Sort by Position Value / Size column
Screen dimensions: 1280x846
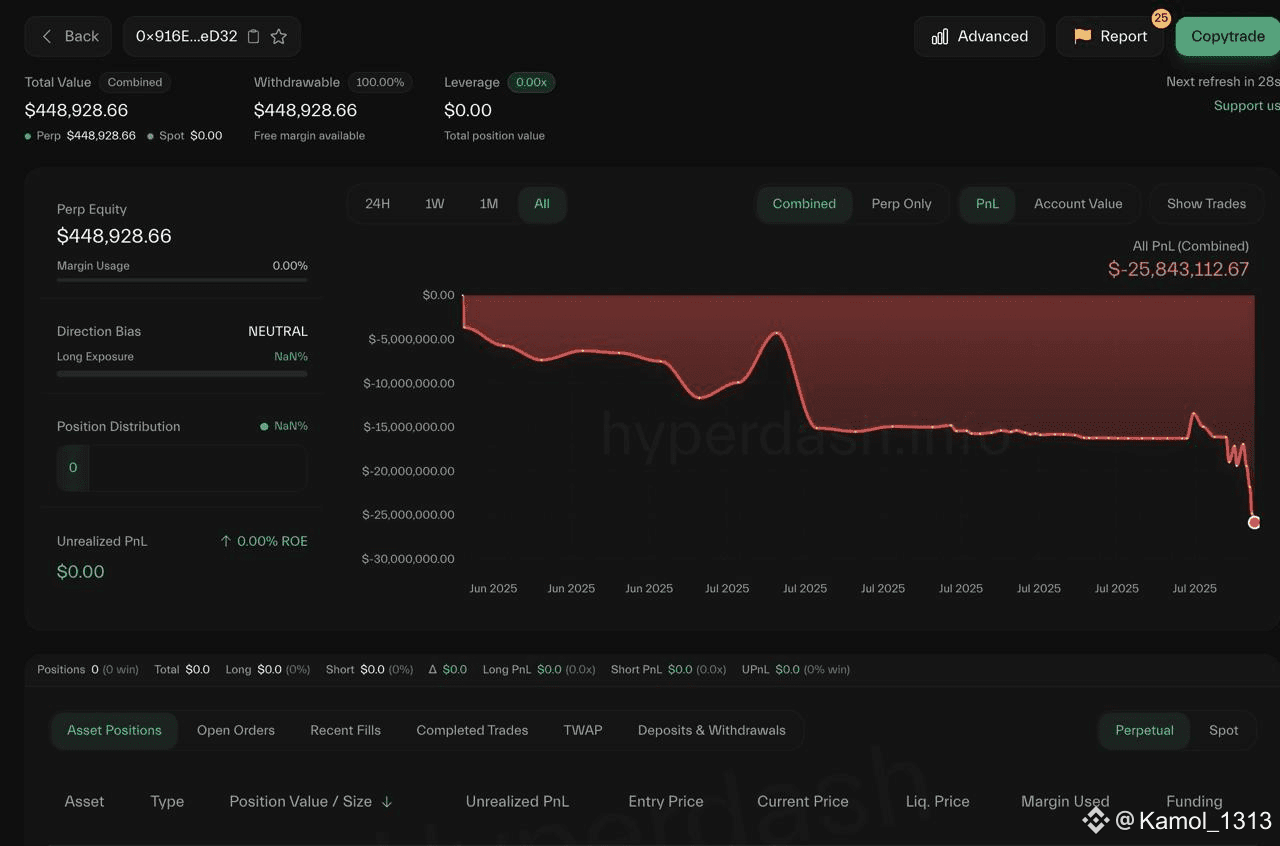[310, 802]
